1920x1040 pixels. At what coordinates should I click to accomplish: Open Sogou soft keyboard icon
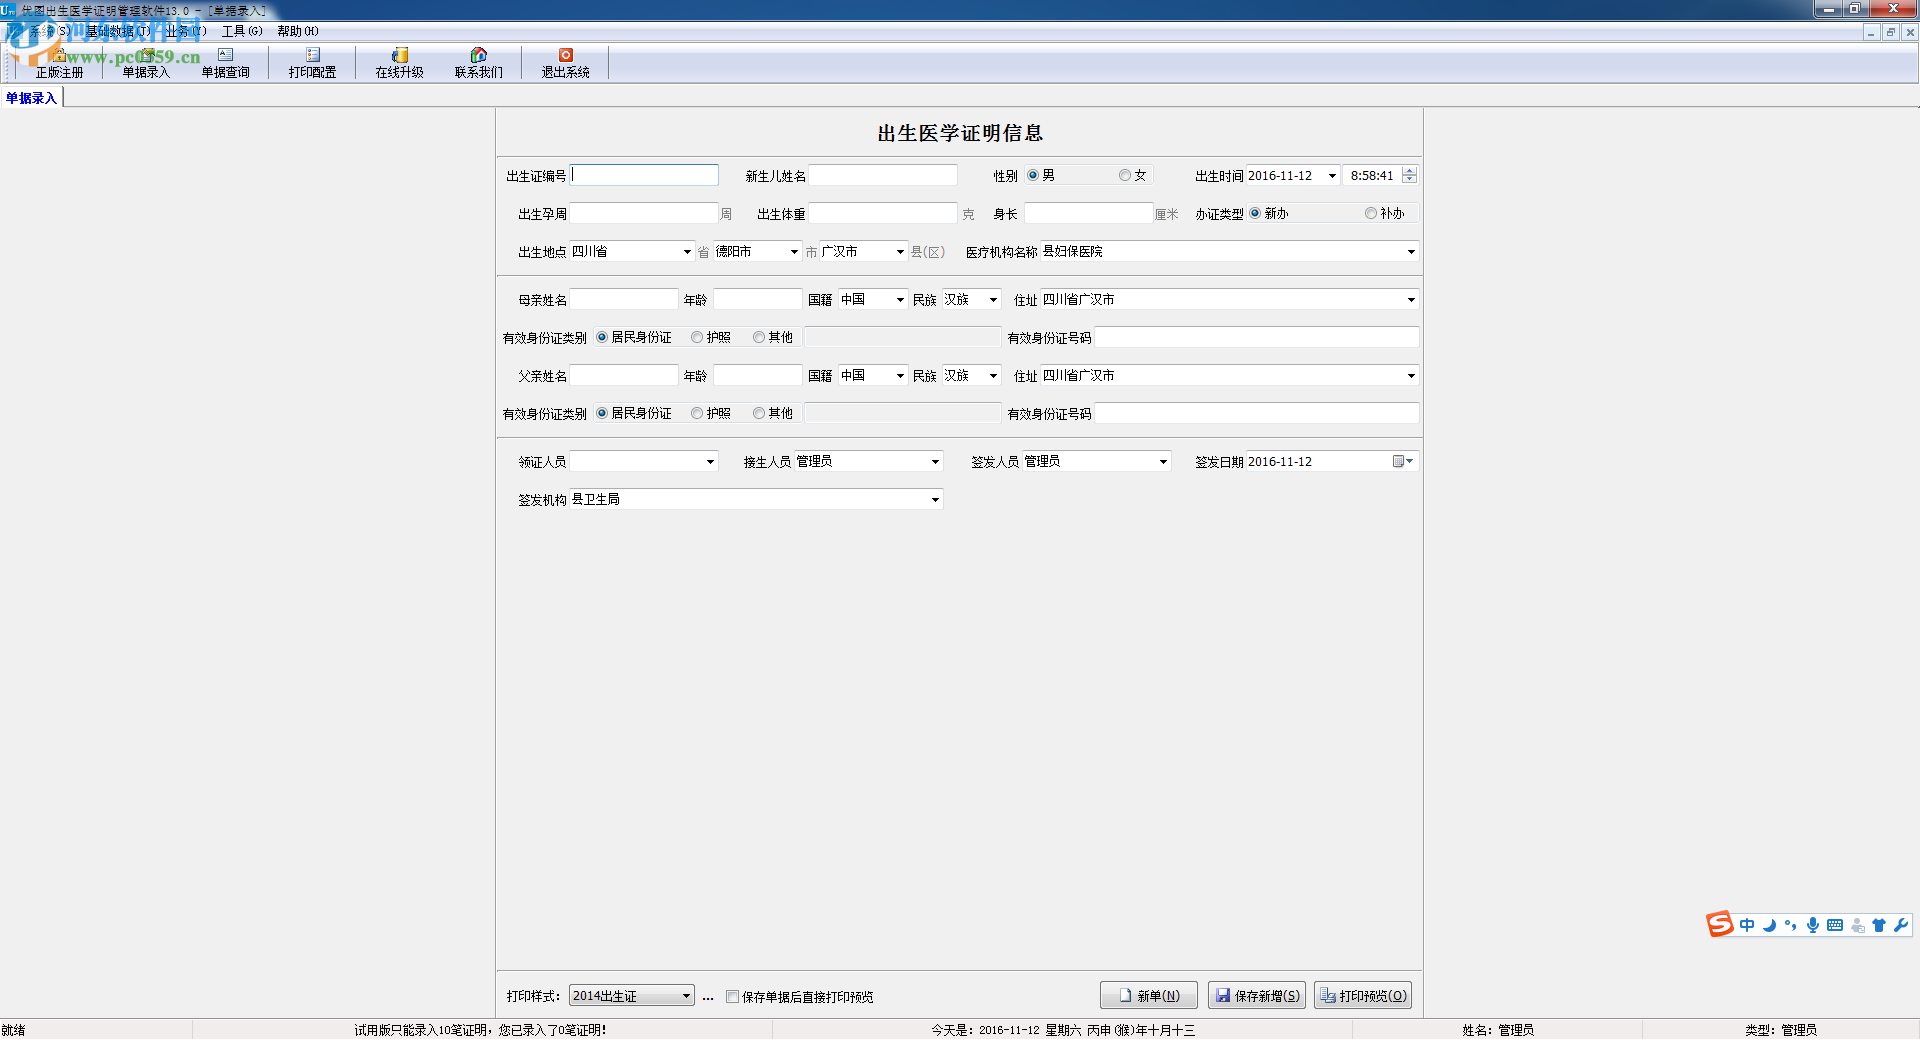point(1835,925)
